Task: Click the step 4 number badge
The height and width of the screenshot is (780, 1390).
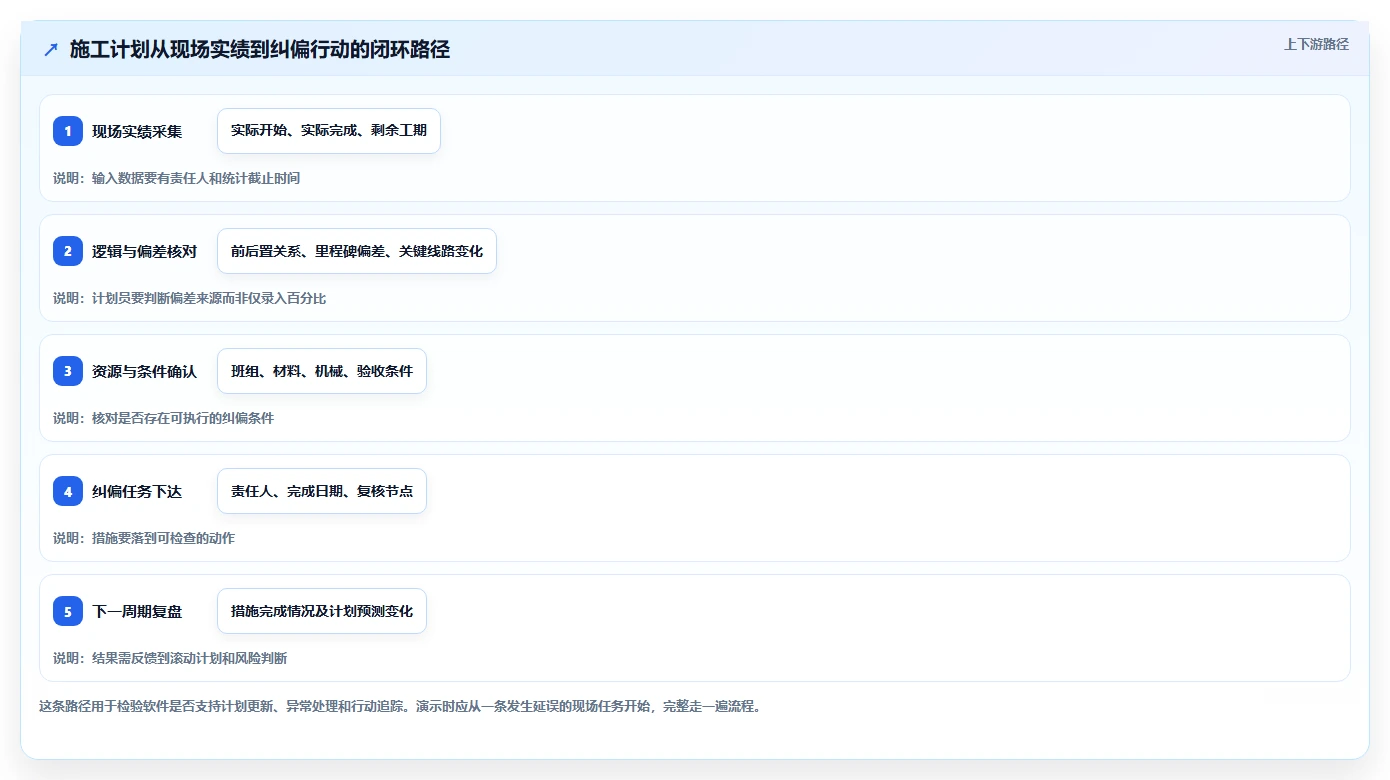Action: pyautogui.click(x=68, y=491)
